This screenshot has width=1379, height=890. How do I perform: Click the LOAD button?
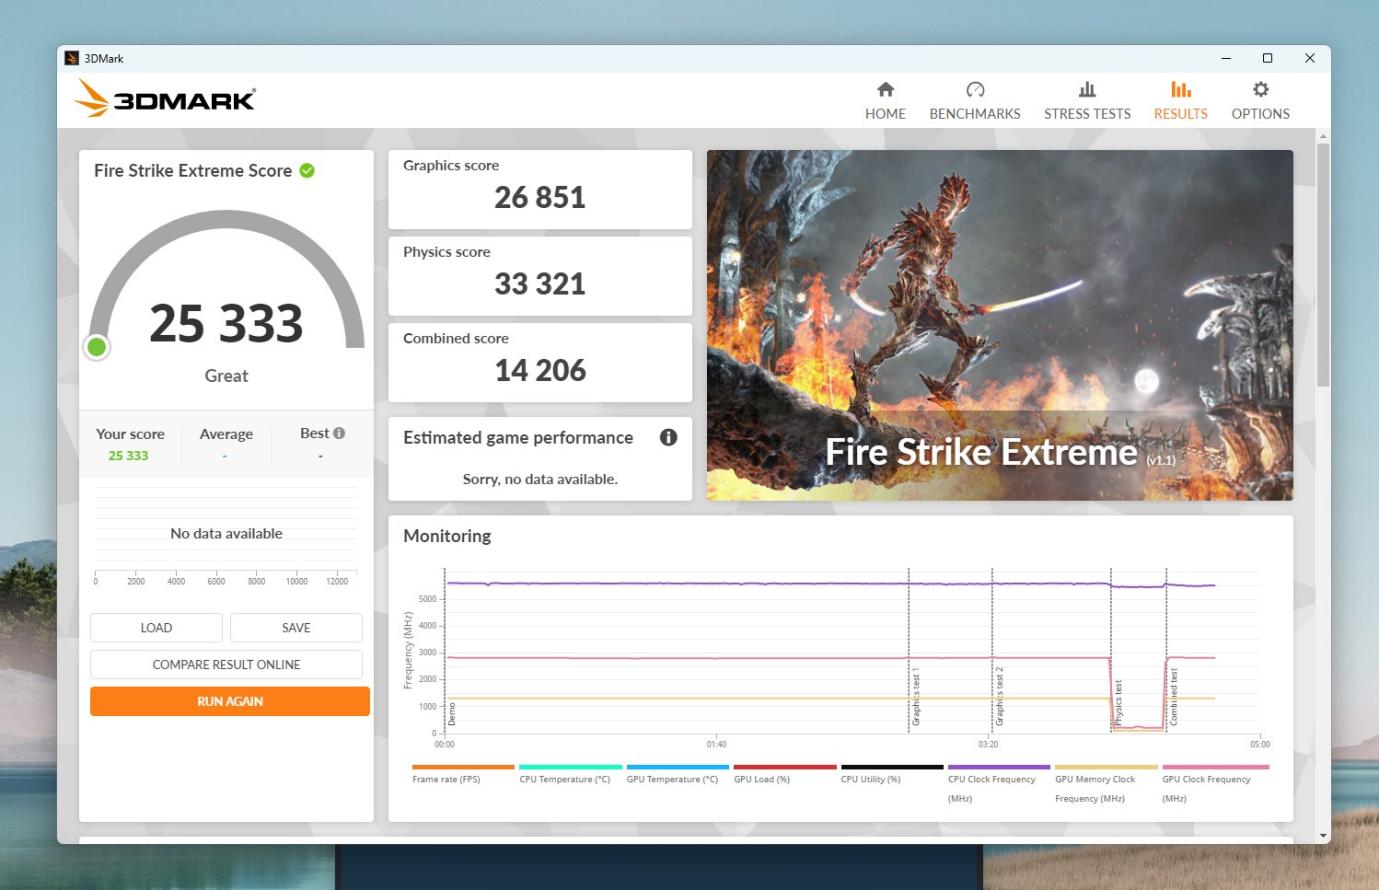click(156, 628)
